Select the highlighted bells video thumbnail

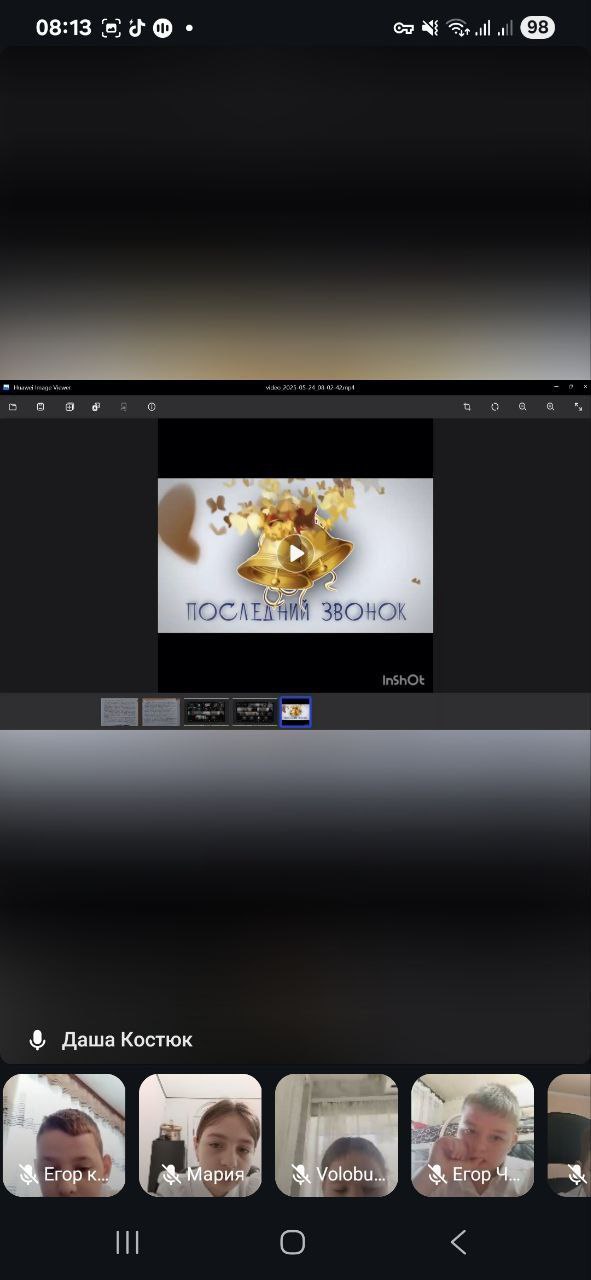click(296, 712)
